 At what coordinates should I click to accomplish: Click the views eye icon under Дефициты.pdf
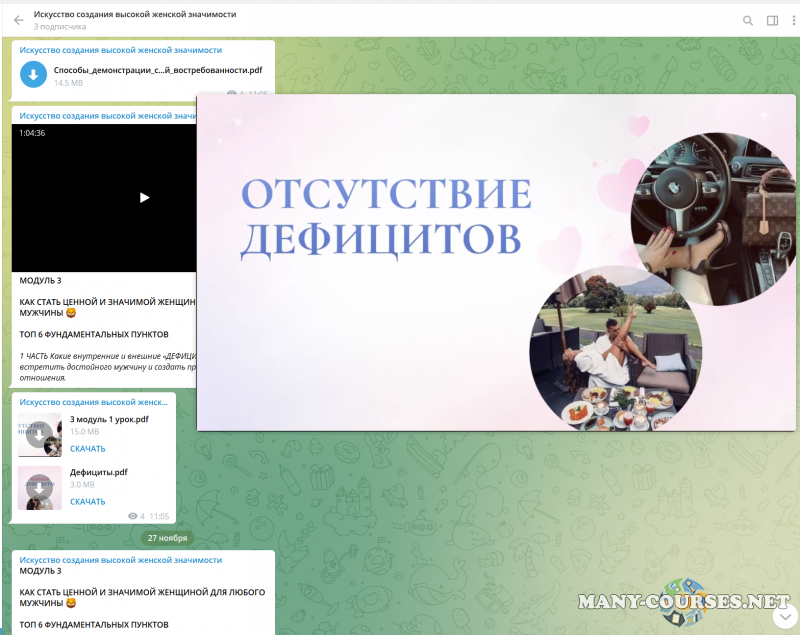coord(132,516)
